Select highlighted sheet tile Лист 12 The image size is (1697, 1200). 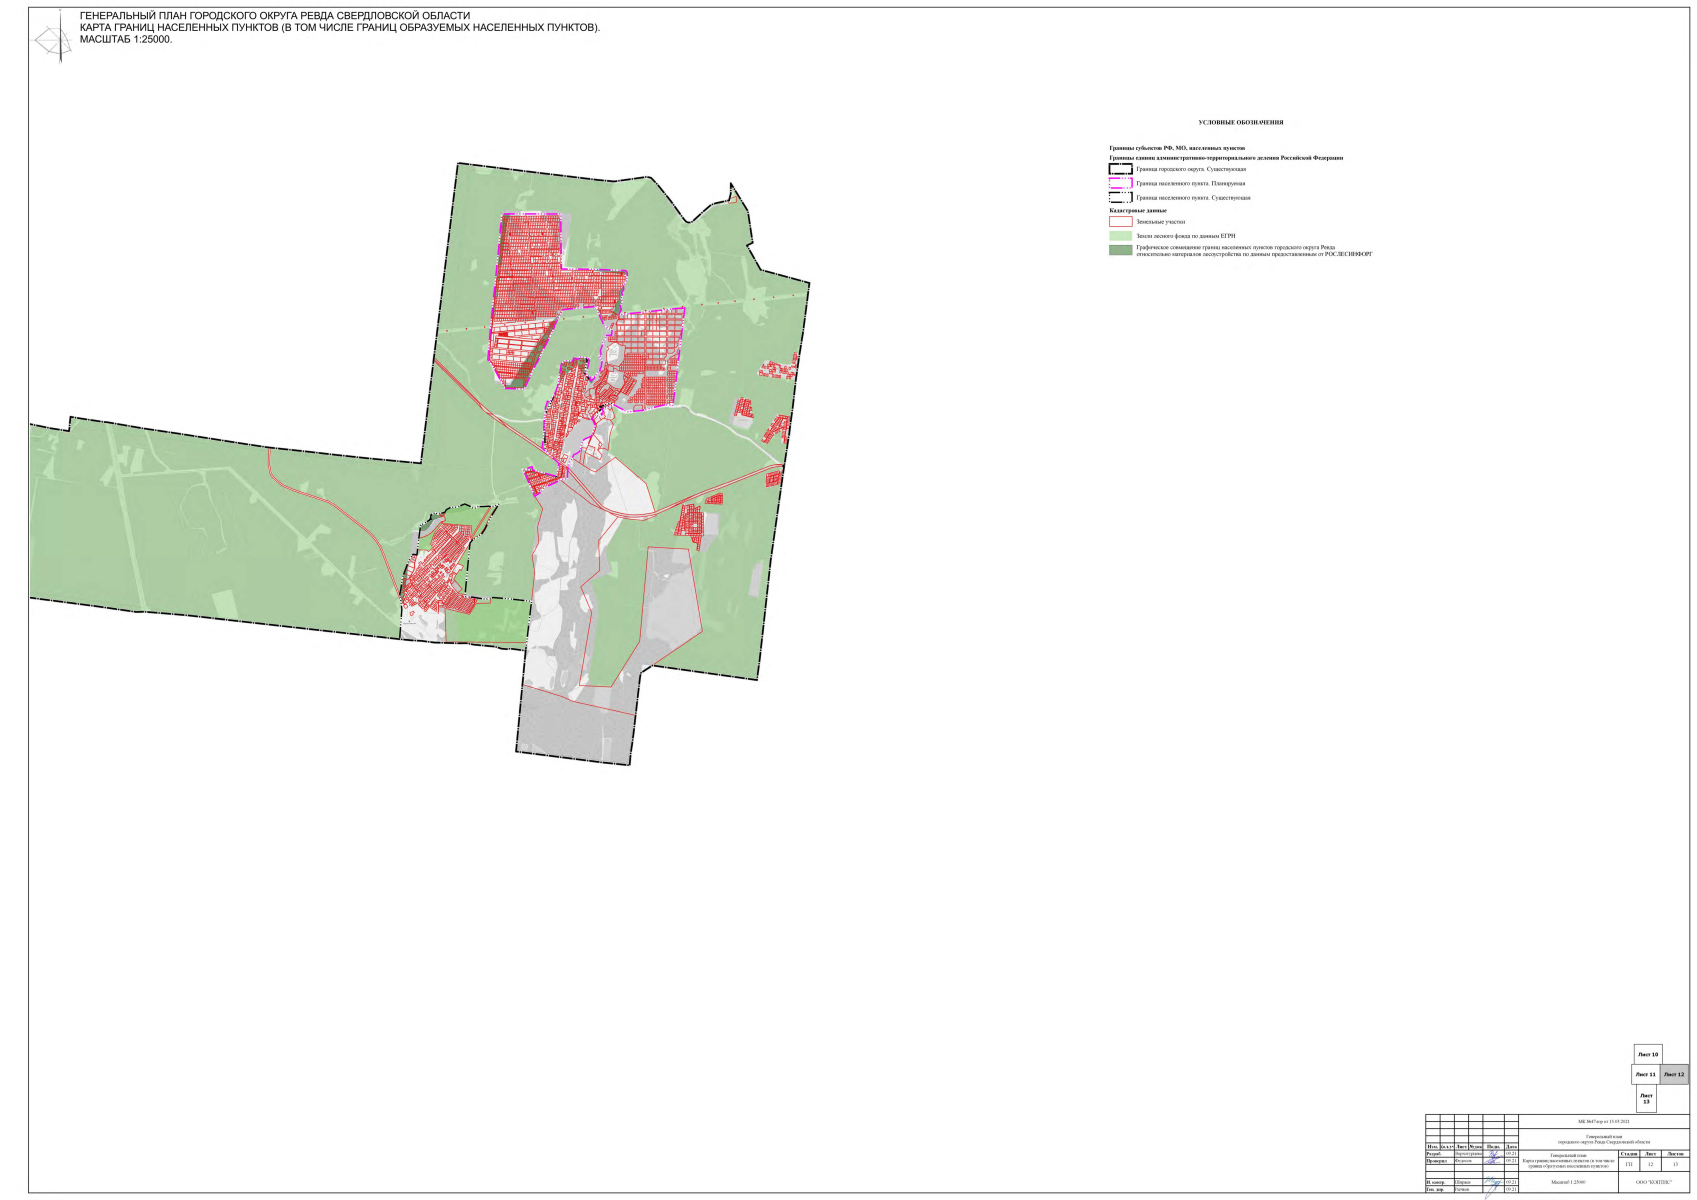point(1674,1074)
